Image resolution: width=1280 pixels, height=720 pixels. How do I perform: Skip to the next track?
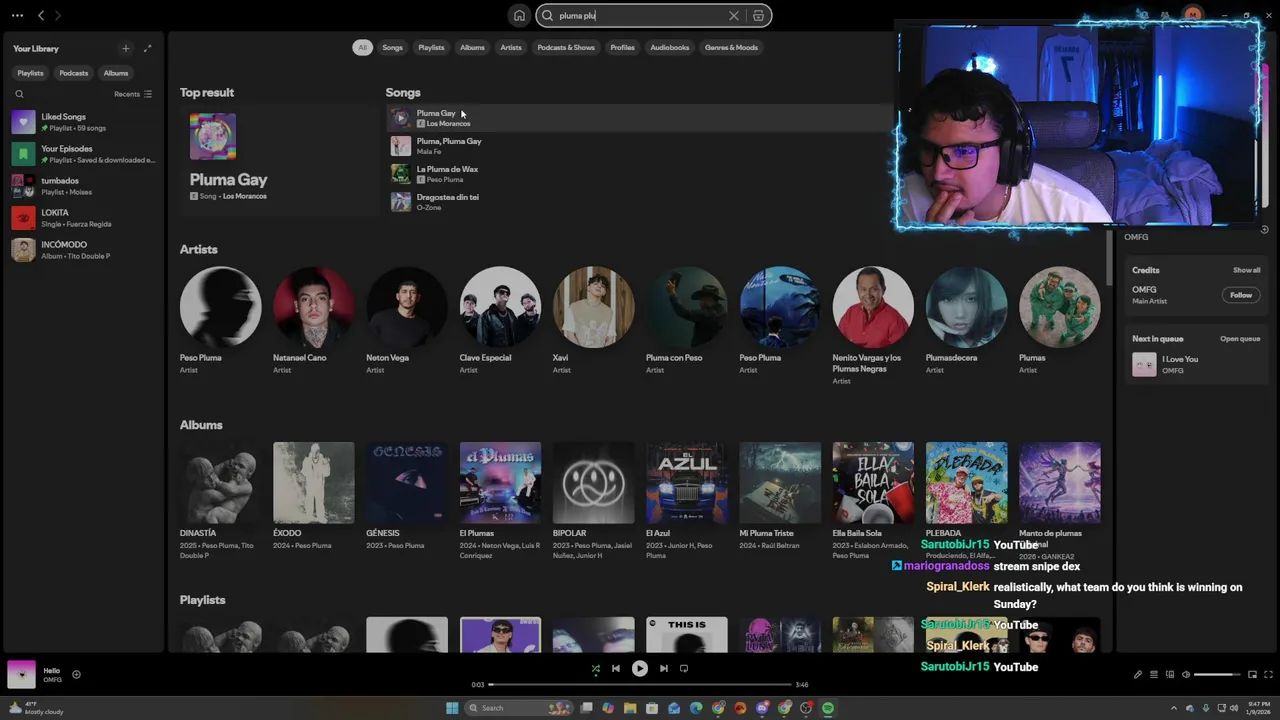tap(664, 668)
